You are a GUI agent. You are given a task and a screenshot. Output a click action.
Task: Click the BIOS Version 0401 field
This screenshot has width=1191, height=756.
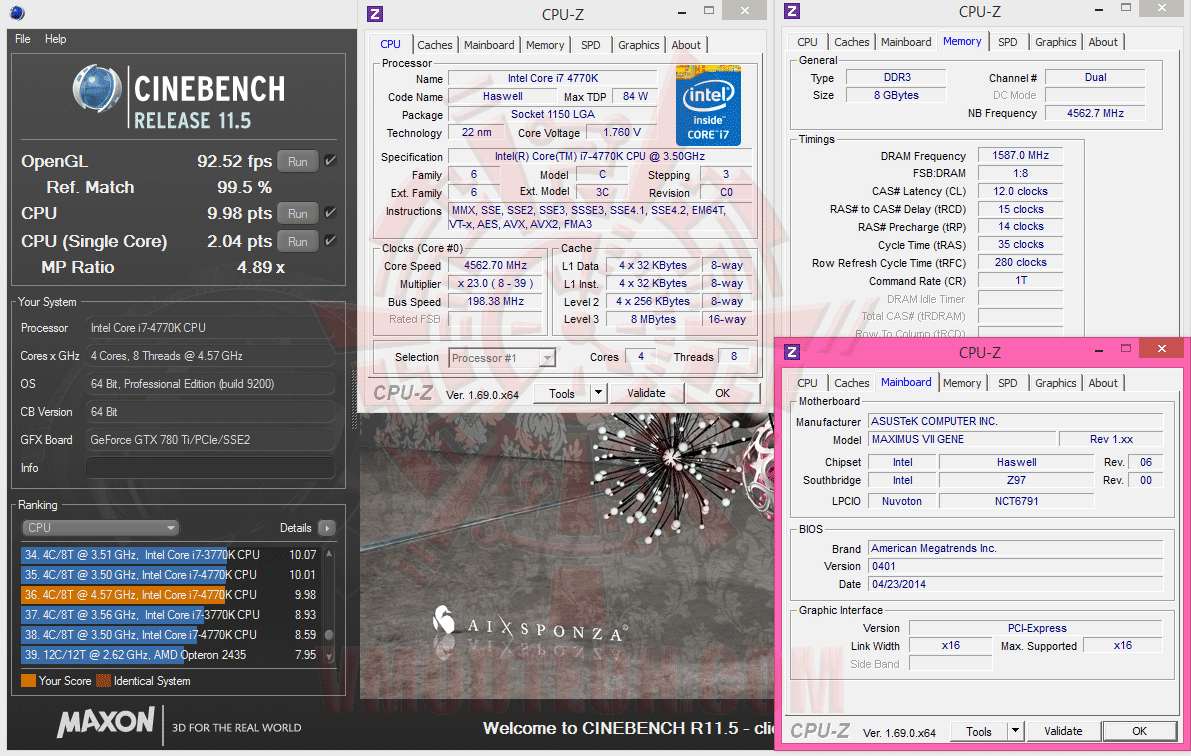[1016, 566]
